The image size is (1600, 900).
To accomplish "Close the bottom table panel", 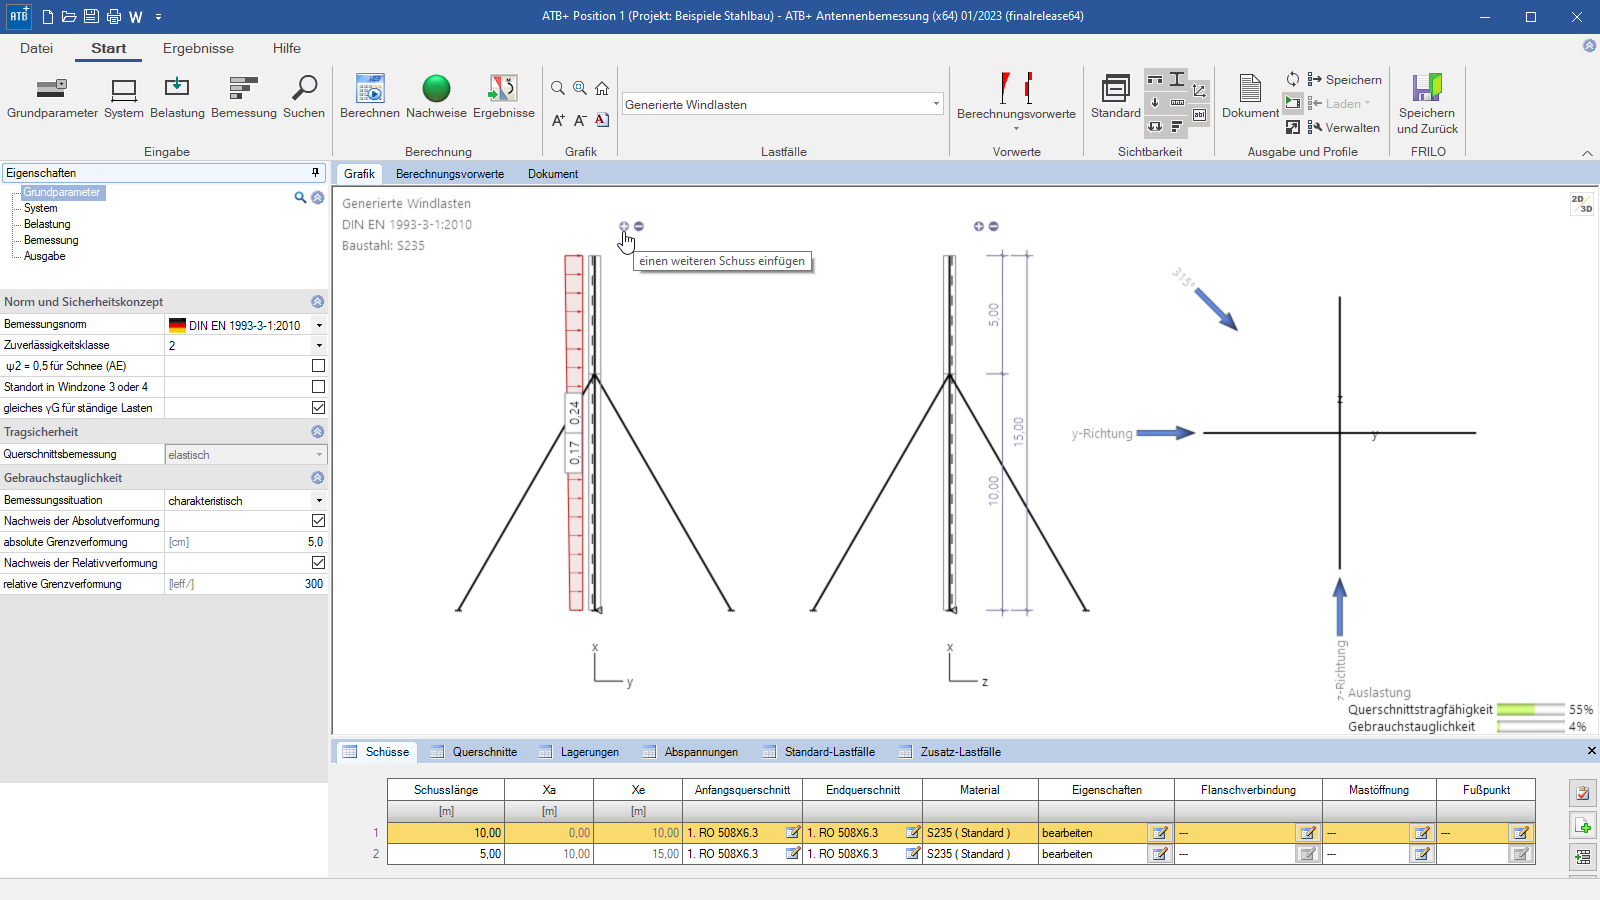I will (x=1591, y=750).
